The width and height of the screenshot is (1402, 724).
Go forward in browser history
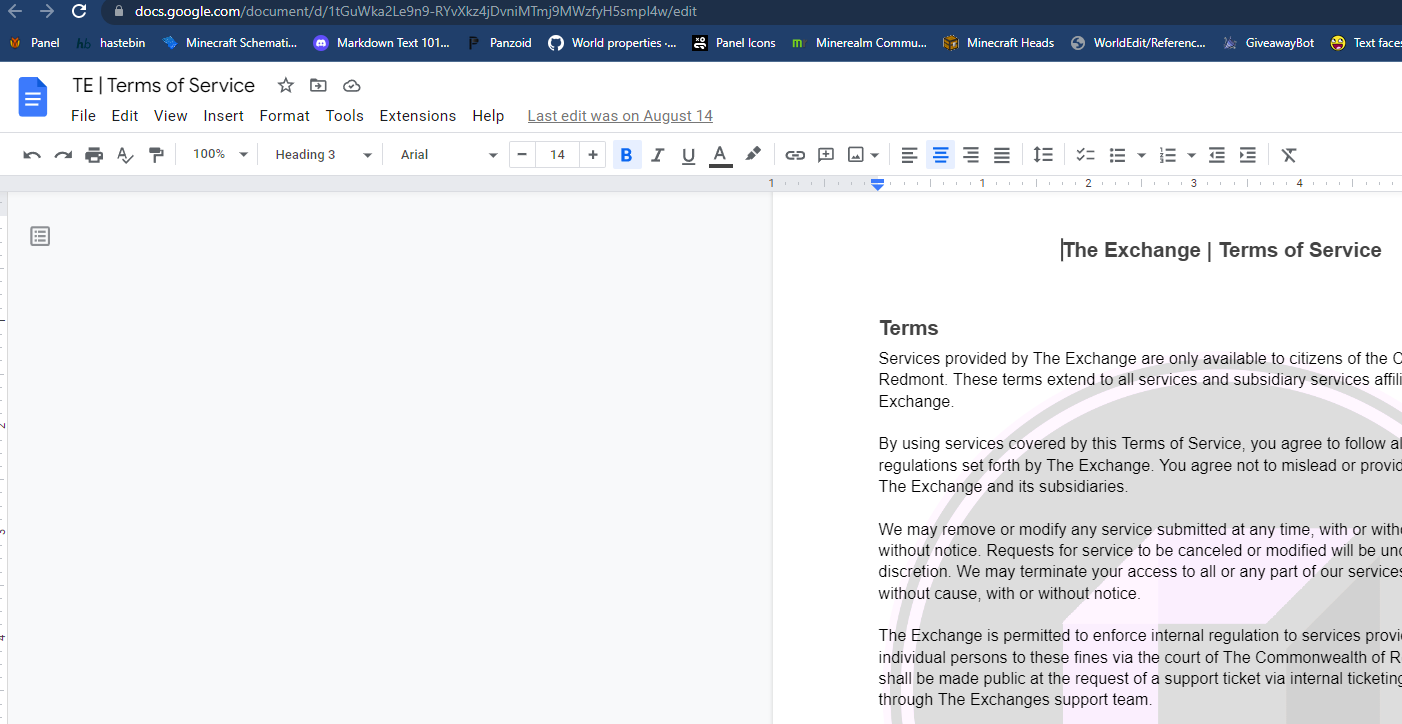[x=46, y=12]
